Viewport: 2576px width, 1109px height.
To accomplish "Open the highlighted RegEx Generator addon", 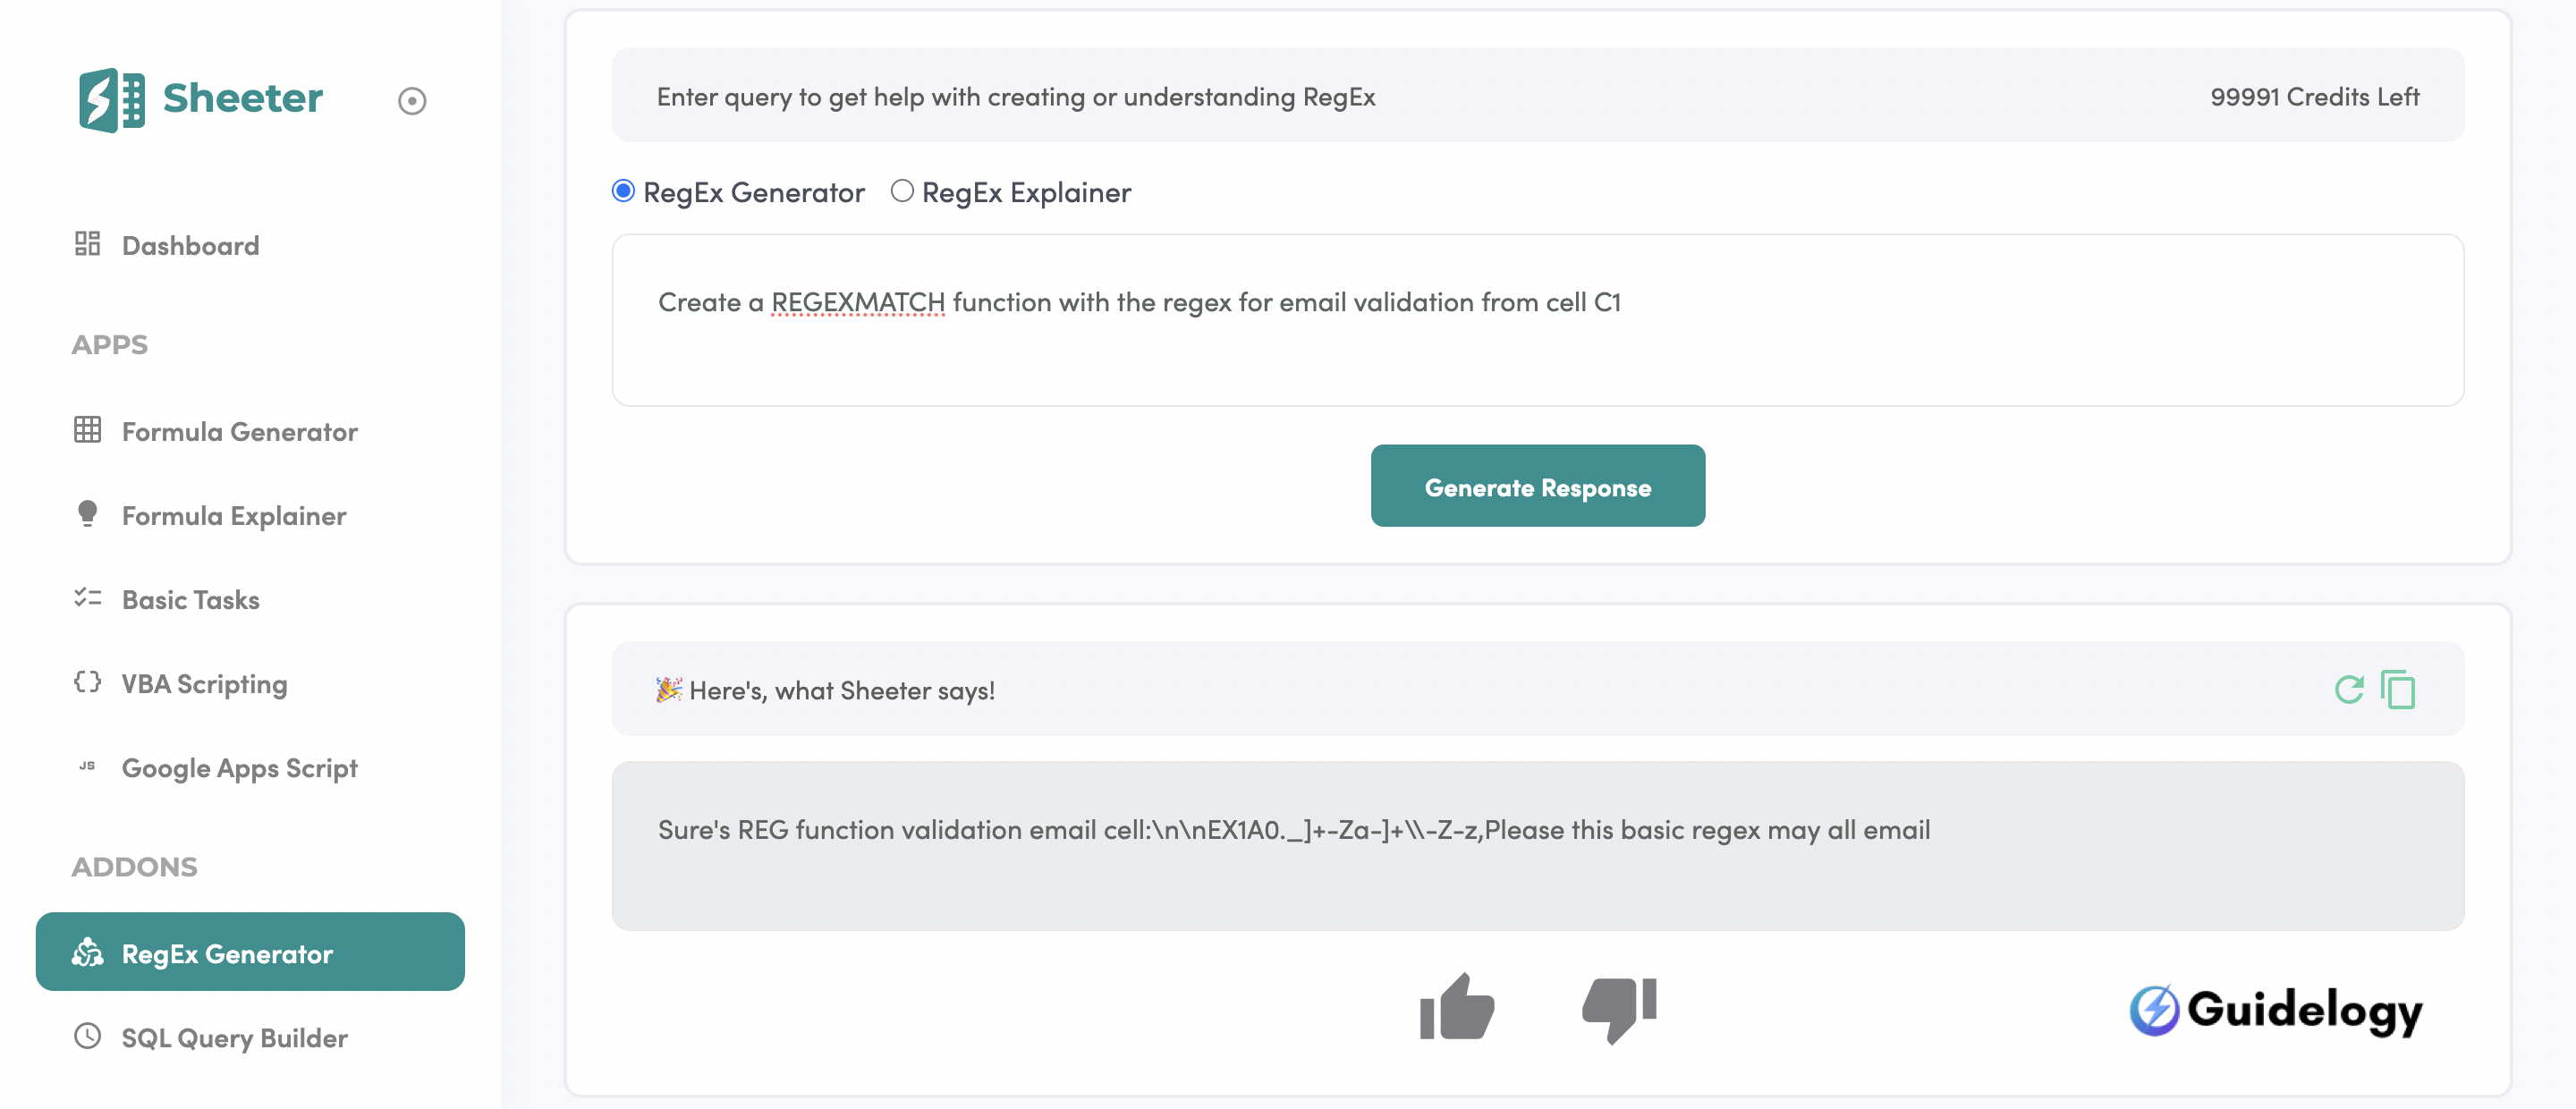I will click(x=250, y=952).
